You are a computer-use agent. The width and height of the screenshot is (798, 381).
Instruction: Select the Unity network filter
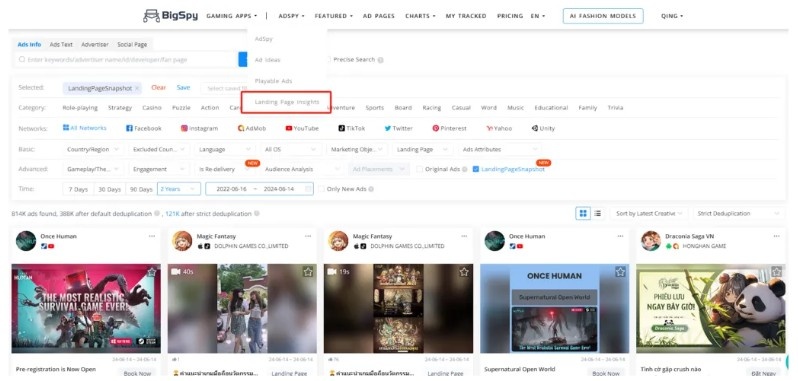543,128
